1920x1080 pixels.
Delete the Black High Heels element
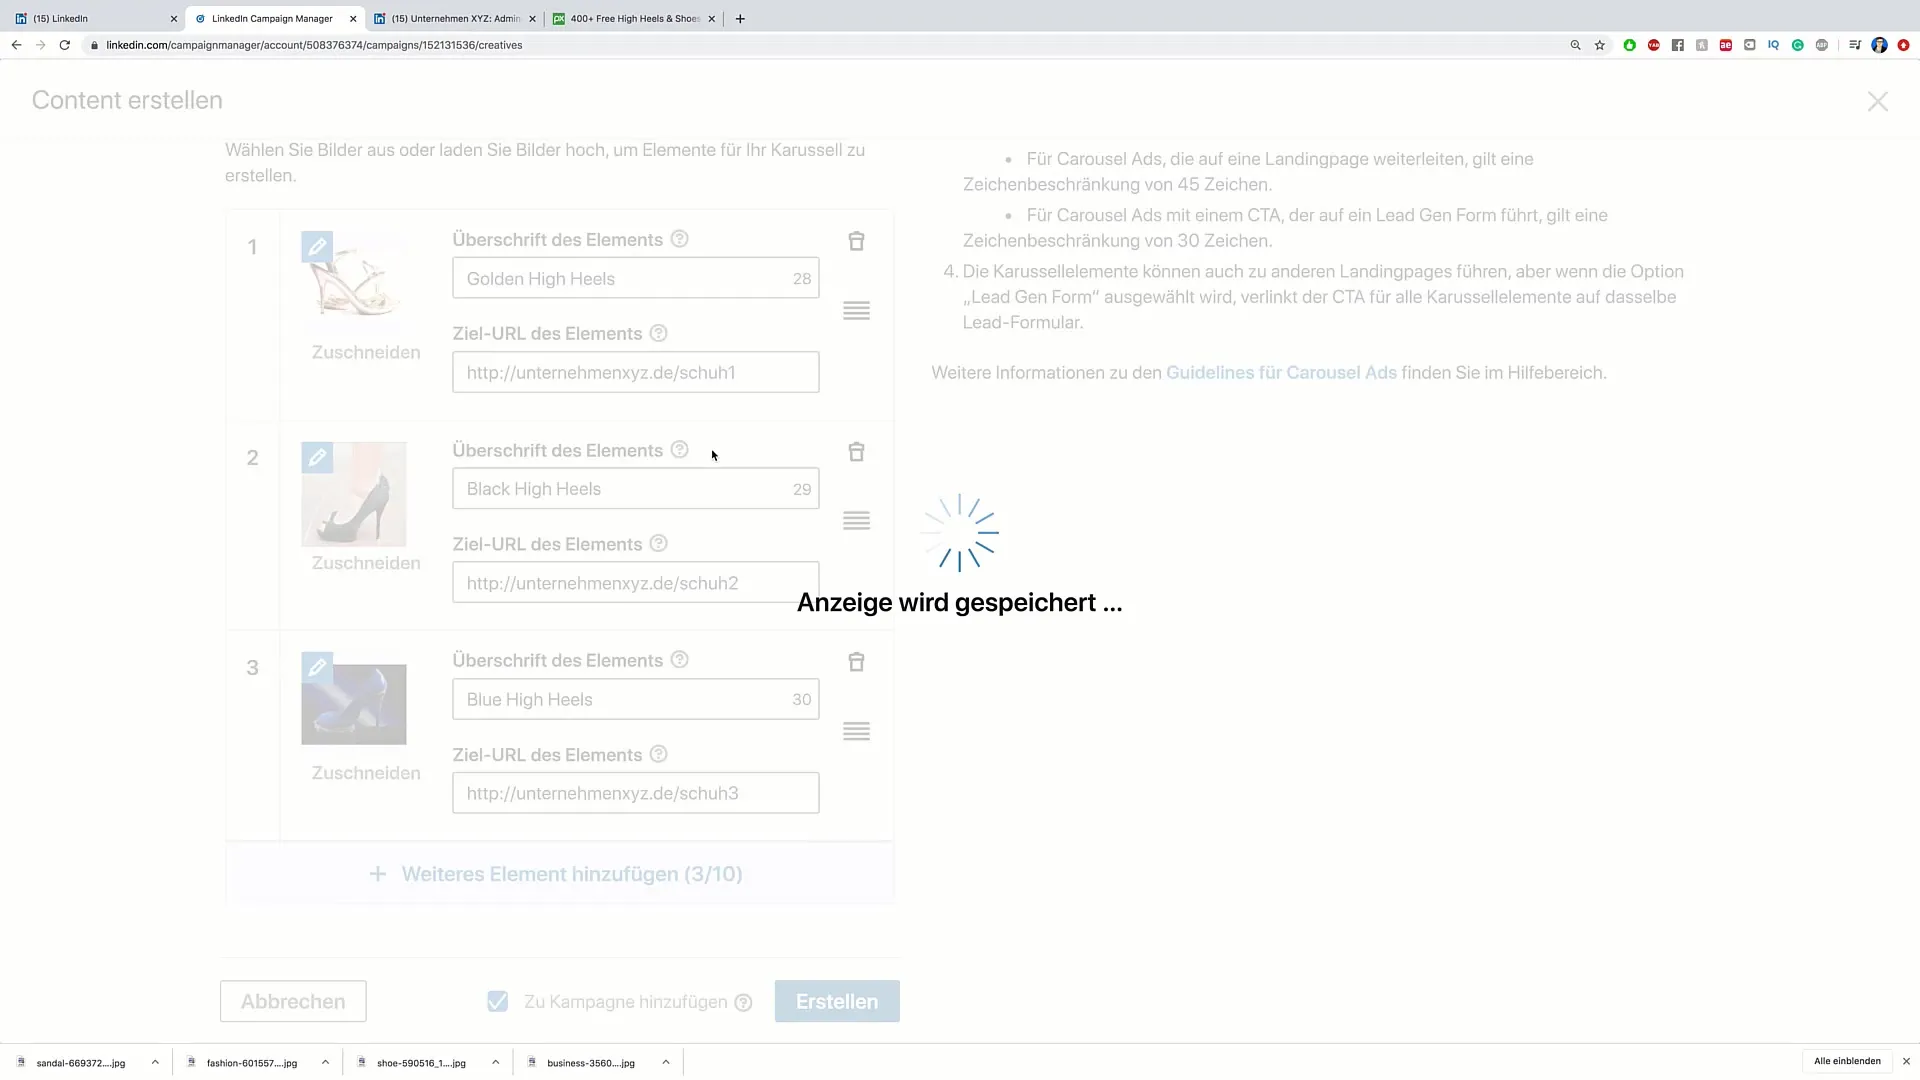pos(856,452)
